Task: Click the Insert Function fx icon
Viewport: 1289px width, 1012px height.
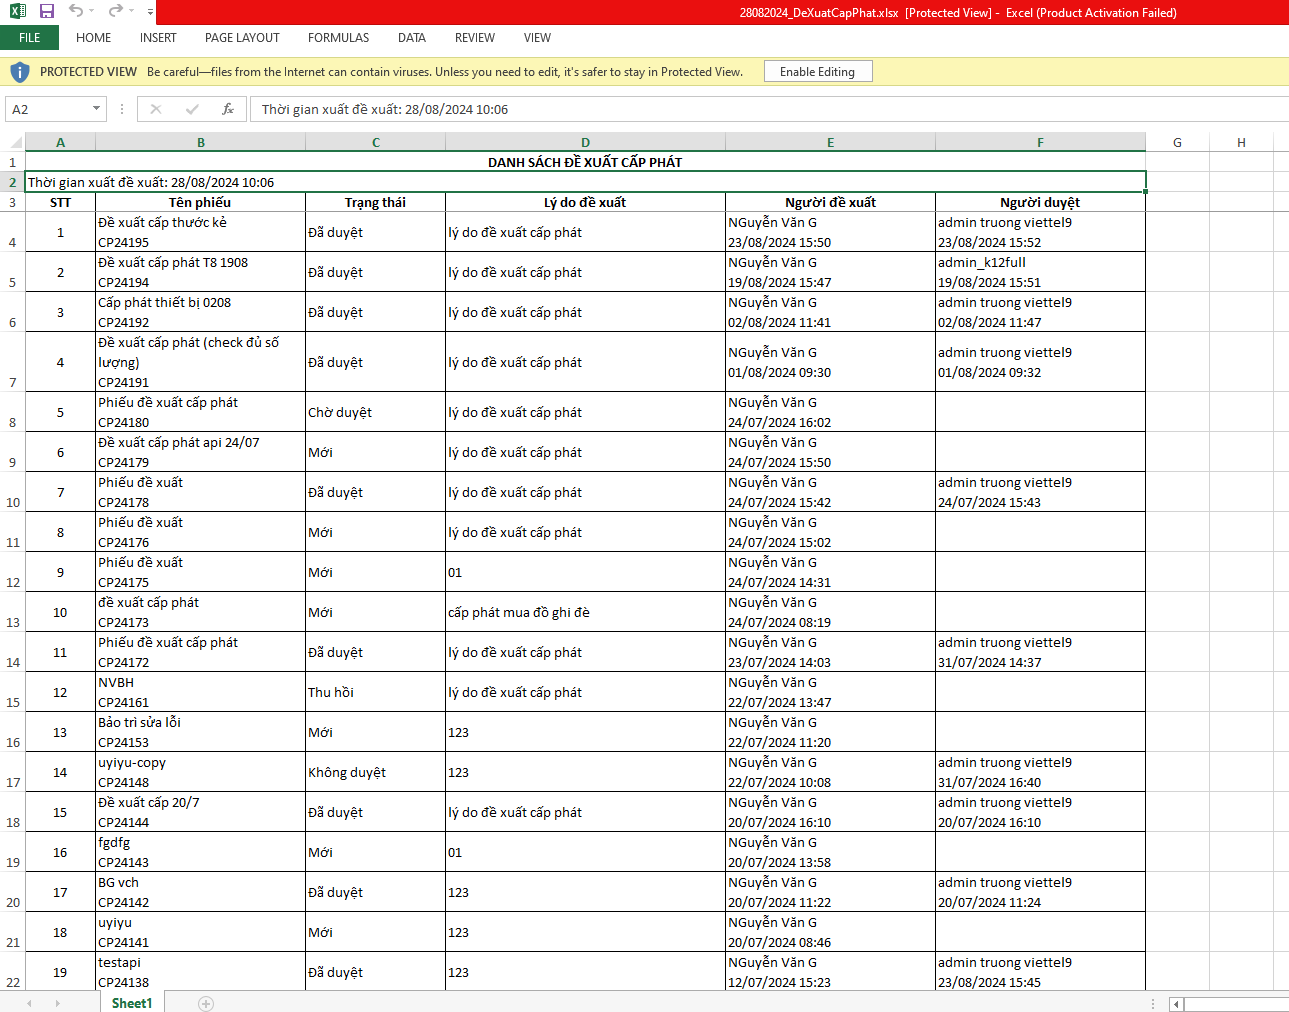Action: [228, 109]
